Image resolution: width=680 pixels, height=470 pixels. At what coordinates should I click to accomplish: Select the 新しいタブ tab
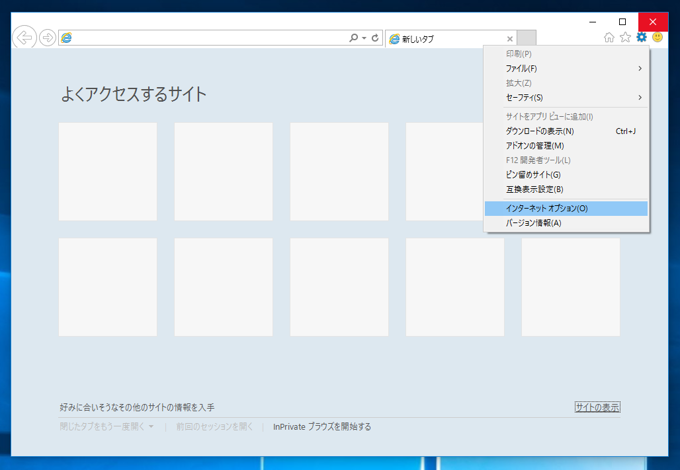click(x=451, y=39)
